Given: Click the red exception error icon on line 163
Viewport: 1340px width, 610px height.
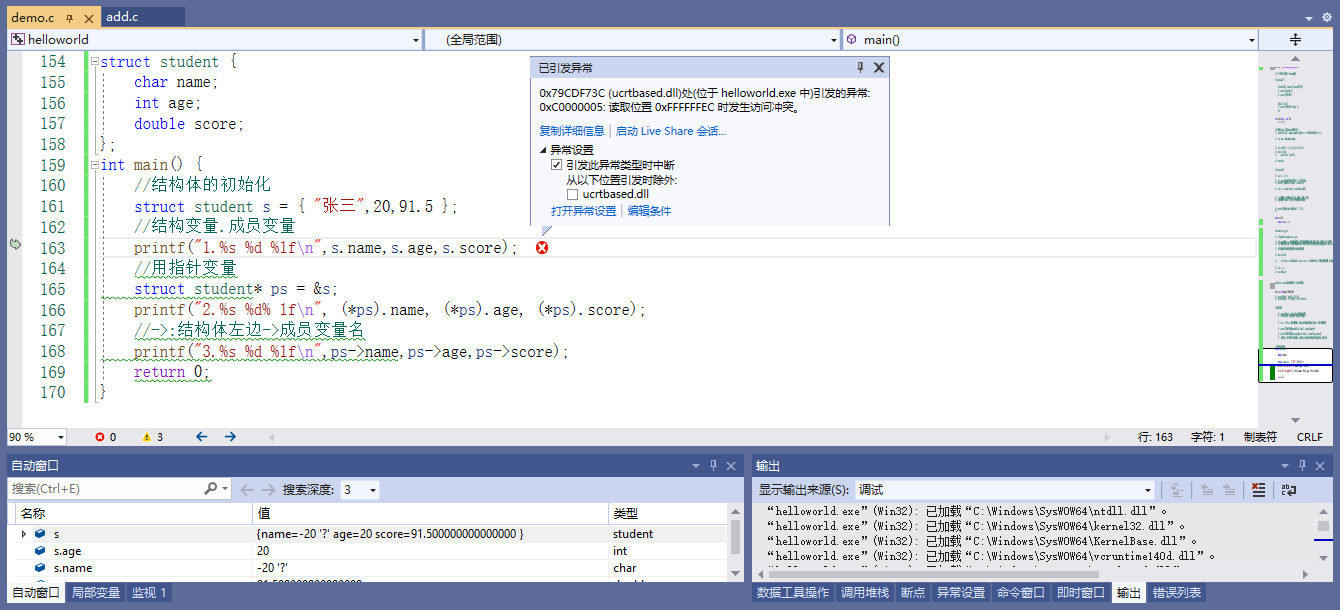Looking at the screenshot, I should coord(542,248).
